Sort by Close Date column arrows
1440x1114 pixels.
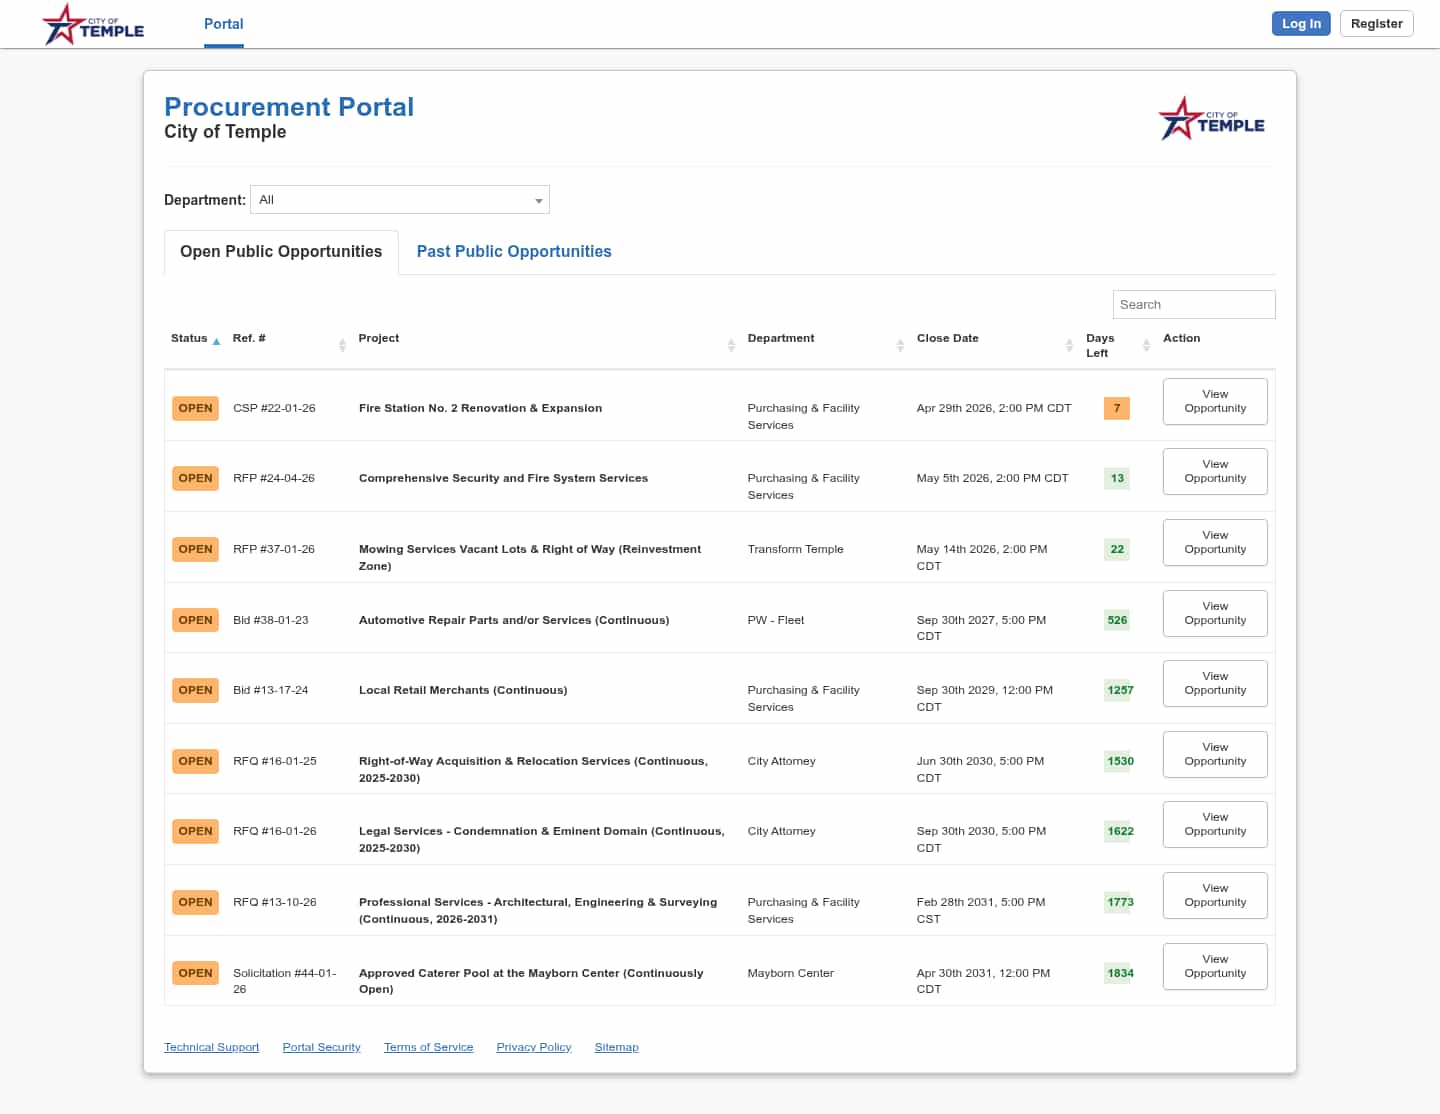point(1069,345)
